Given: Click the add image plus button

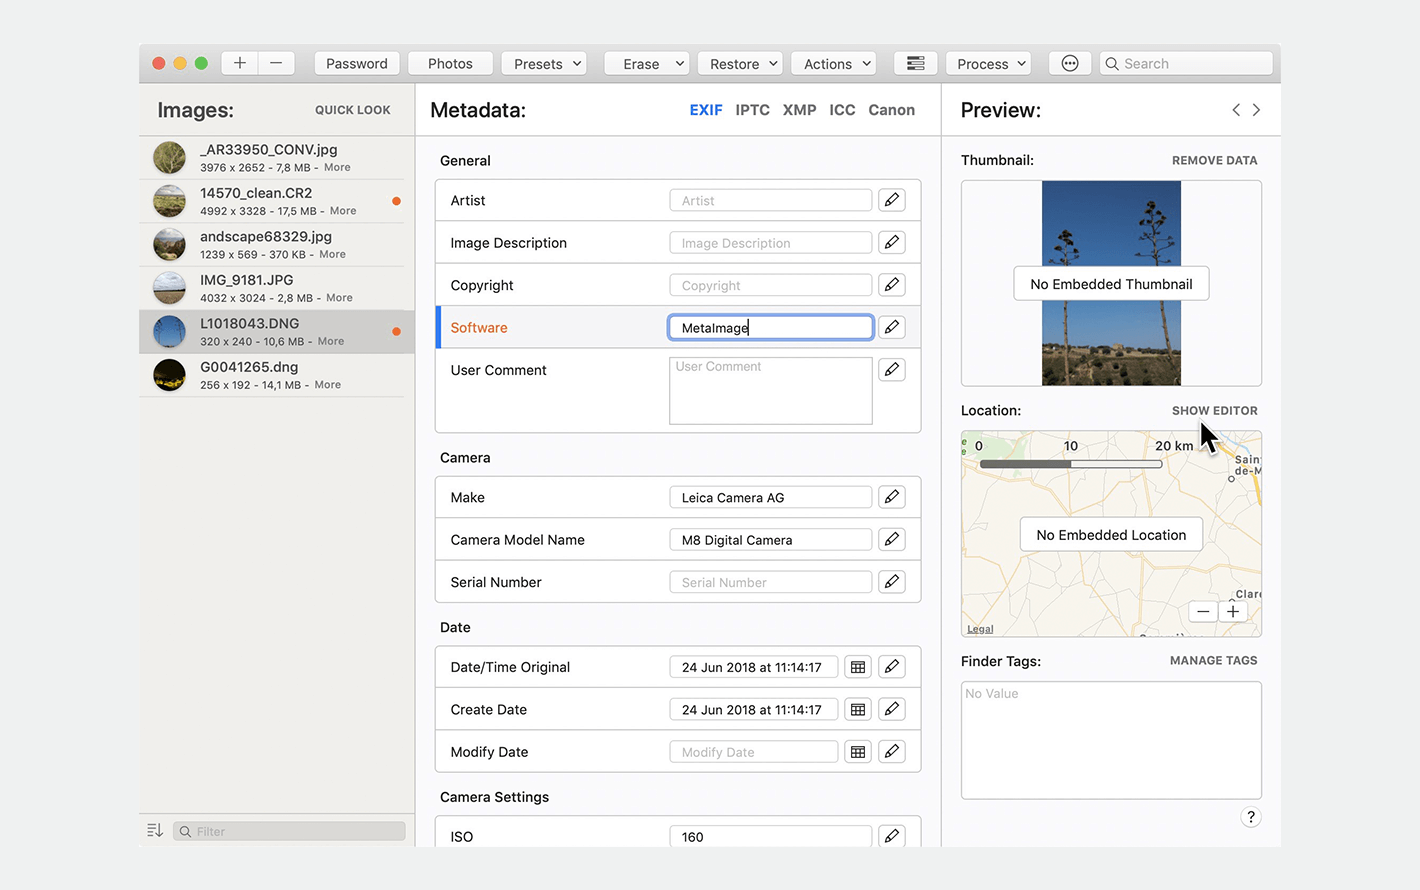Looking at the screenshot, I should coord(240,63).
